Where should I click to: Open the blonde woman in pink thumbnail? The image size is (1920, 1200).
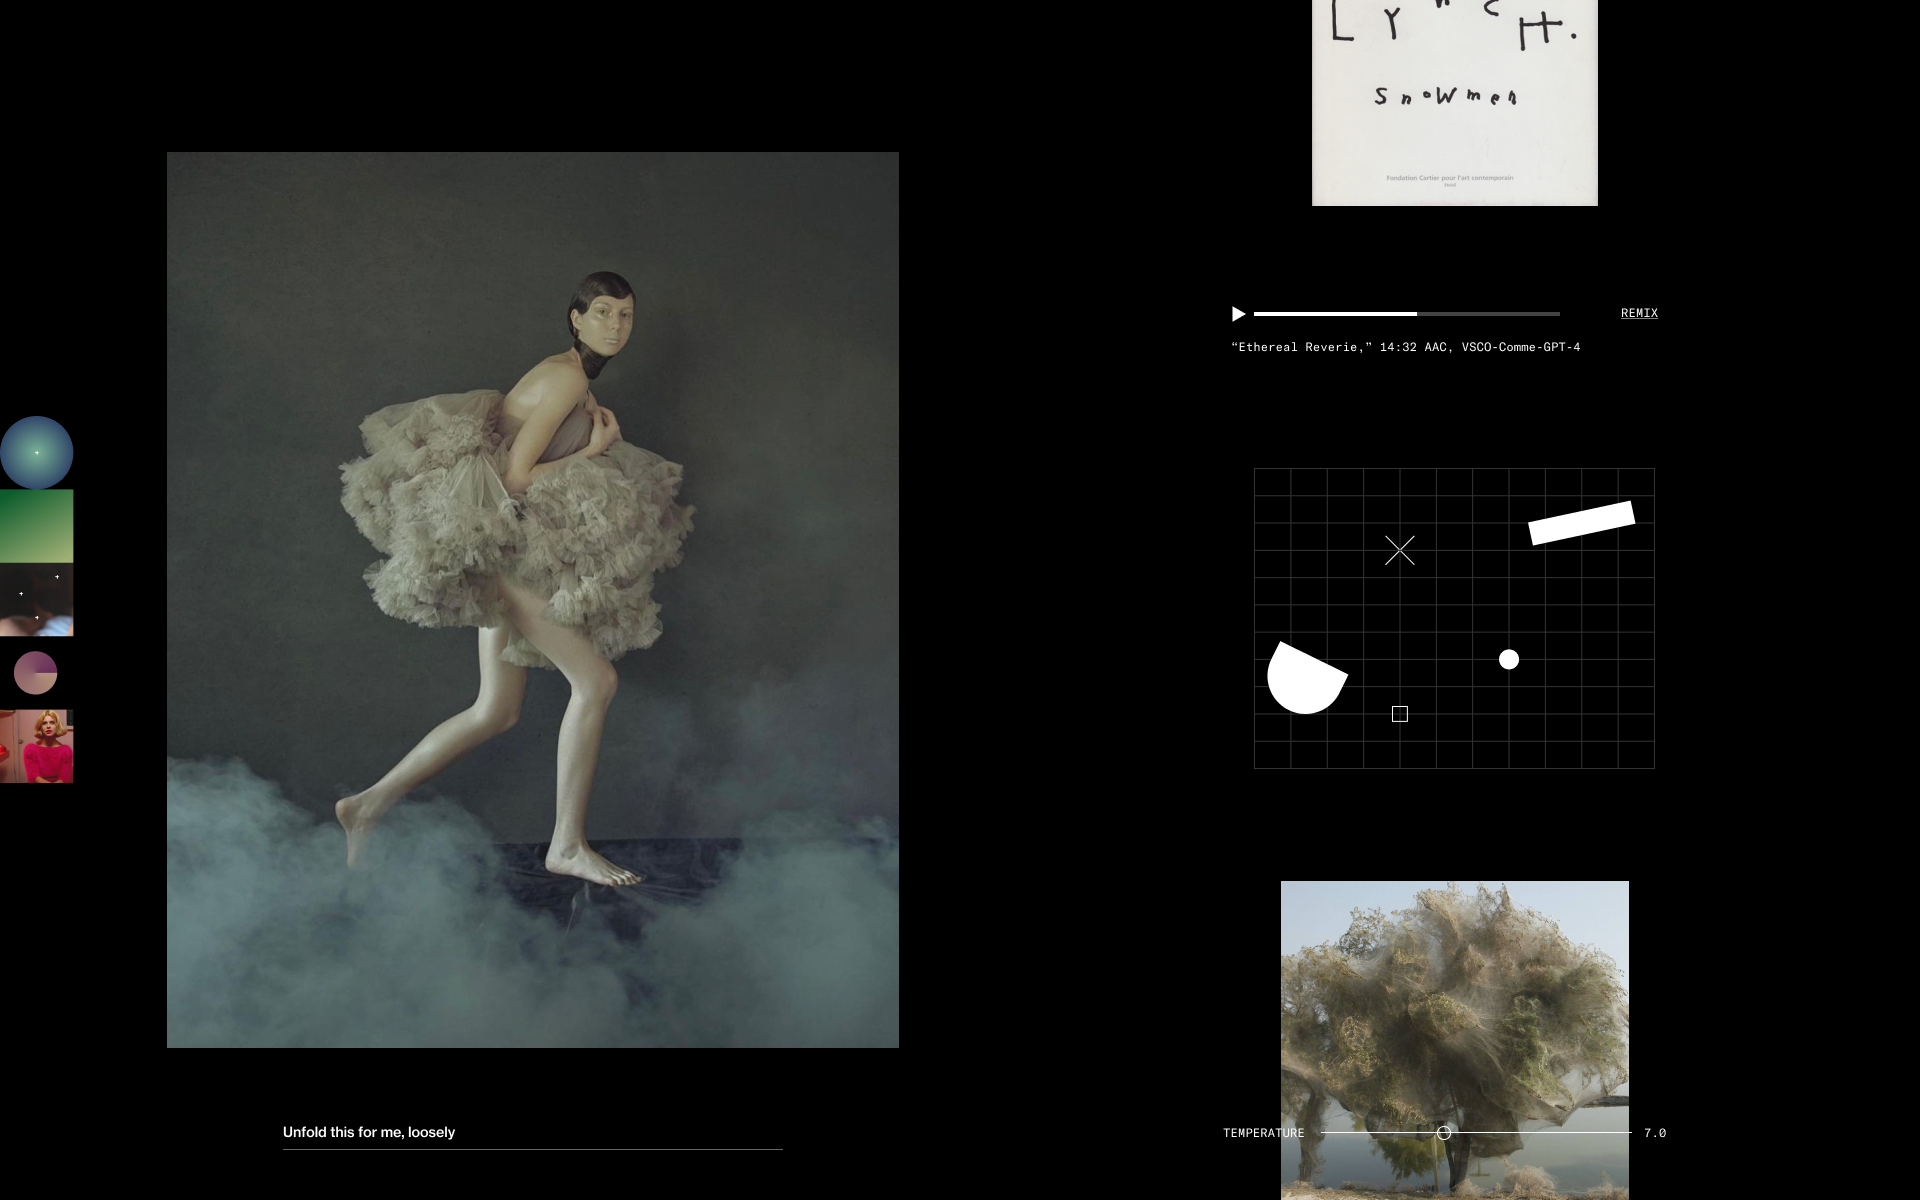click(37, 746)
